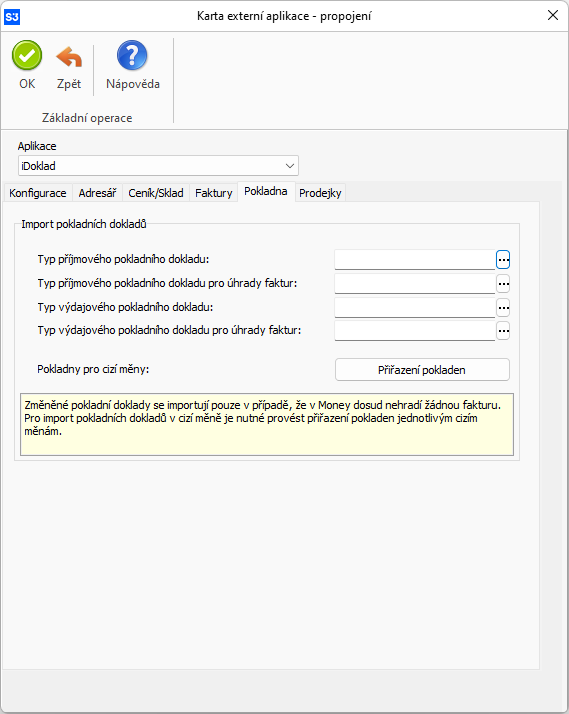Browse for Typ výdajového pokladního dokladu

(x=503, y=308)
